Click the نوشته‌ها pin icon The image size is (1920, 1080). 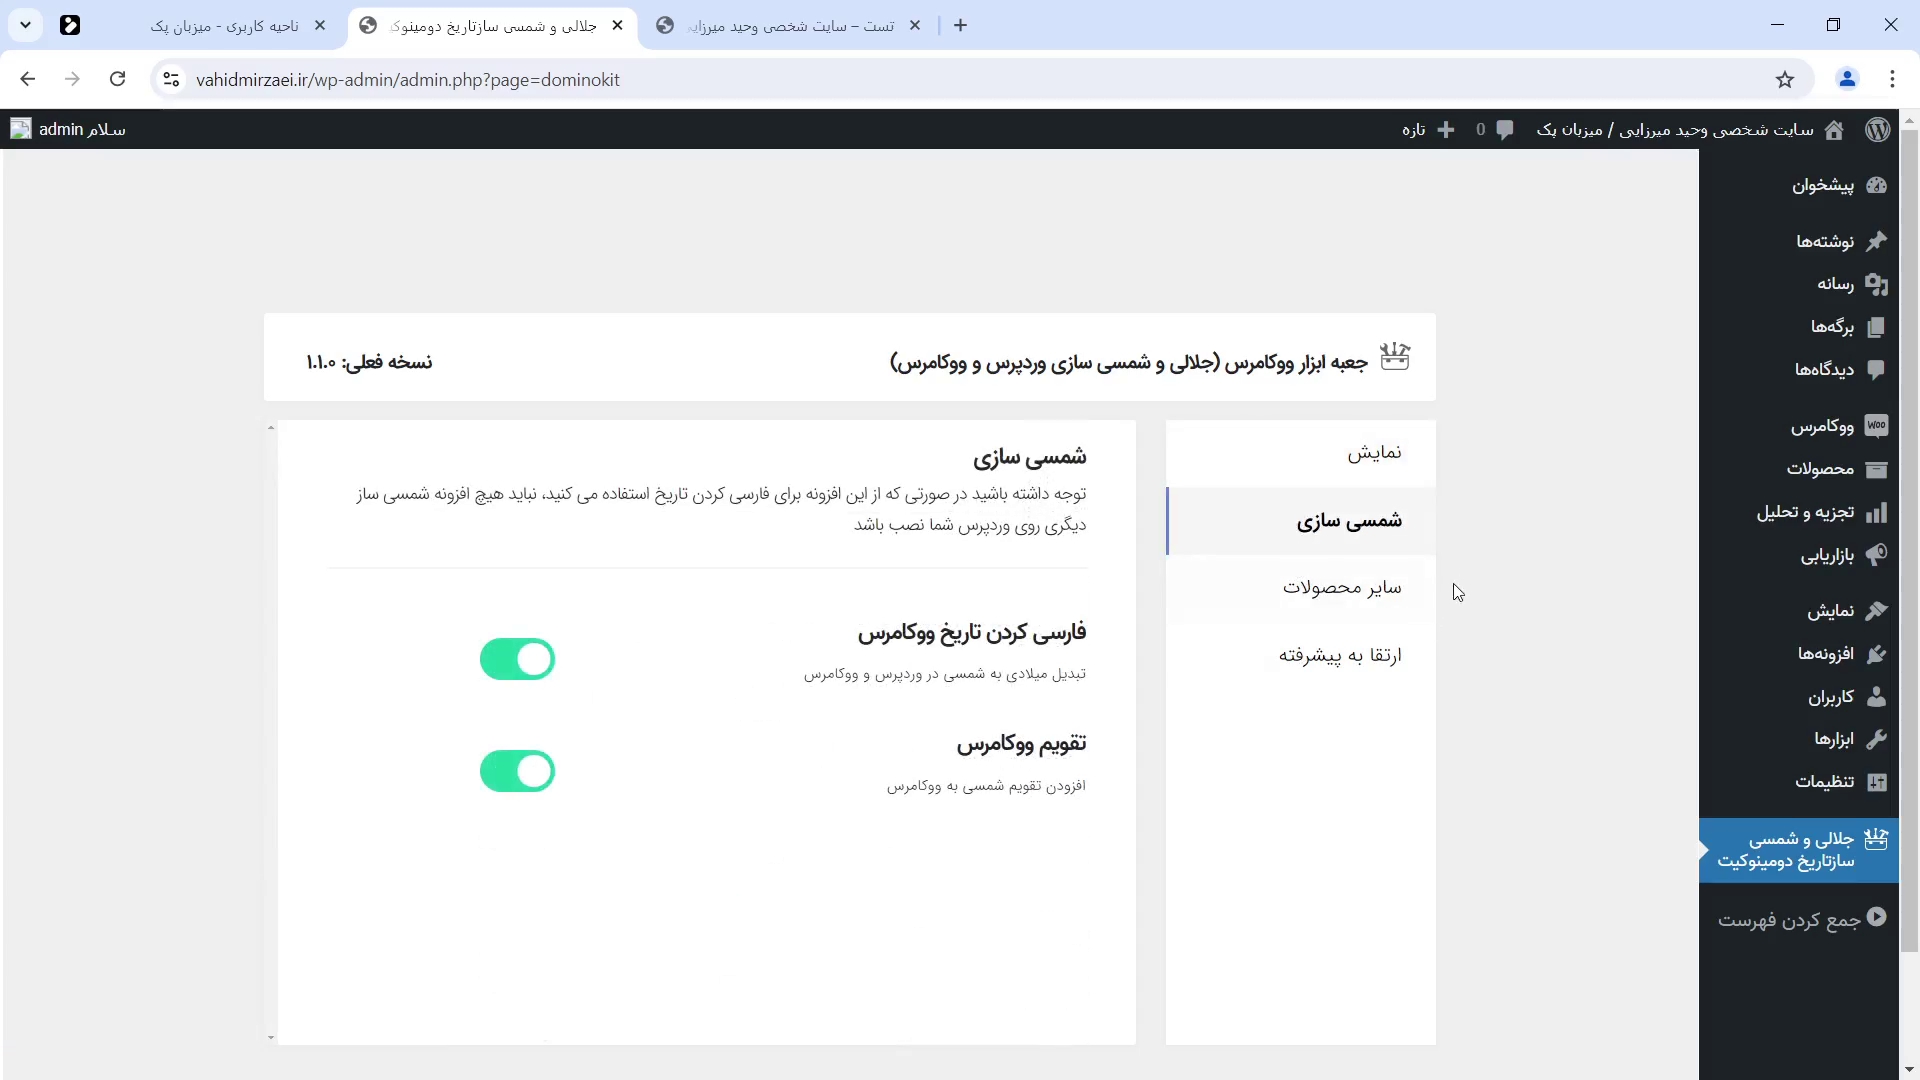[x=1876, y=241]
